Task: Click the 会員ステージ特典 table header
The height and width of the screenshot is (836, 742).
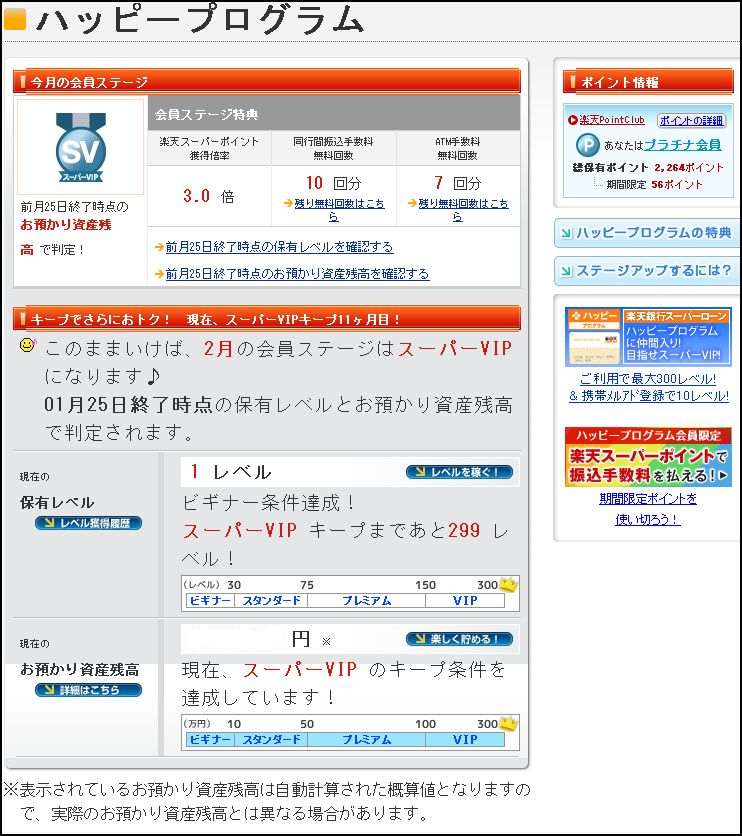Action: point(334,113)
